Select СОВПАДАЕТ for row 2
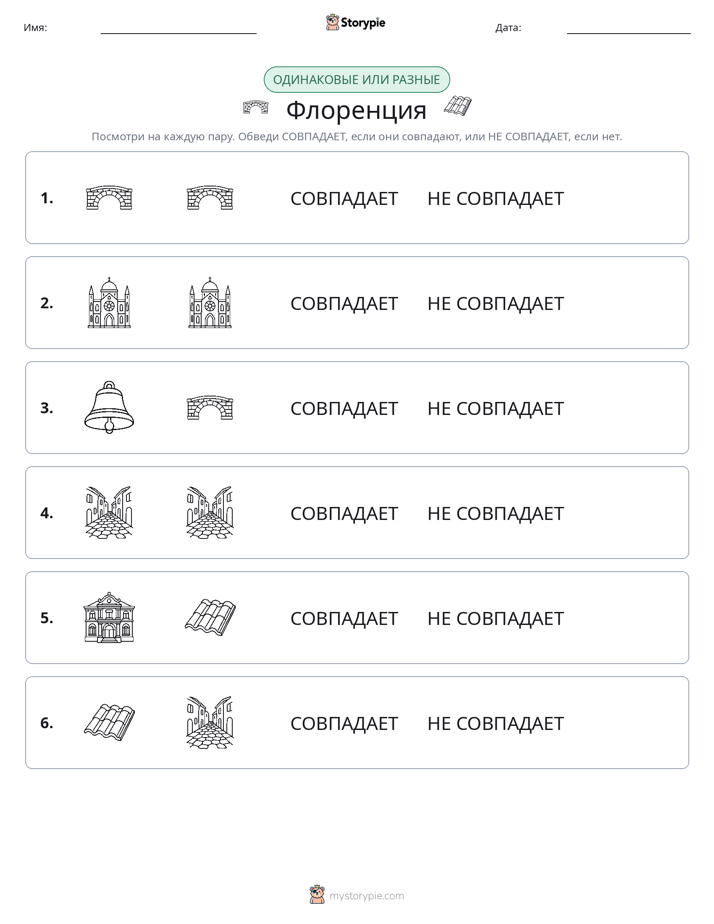 click(x=344, y=303)
